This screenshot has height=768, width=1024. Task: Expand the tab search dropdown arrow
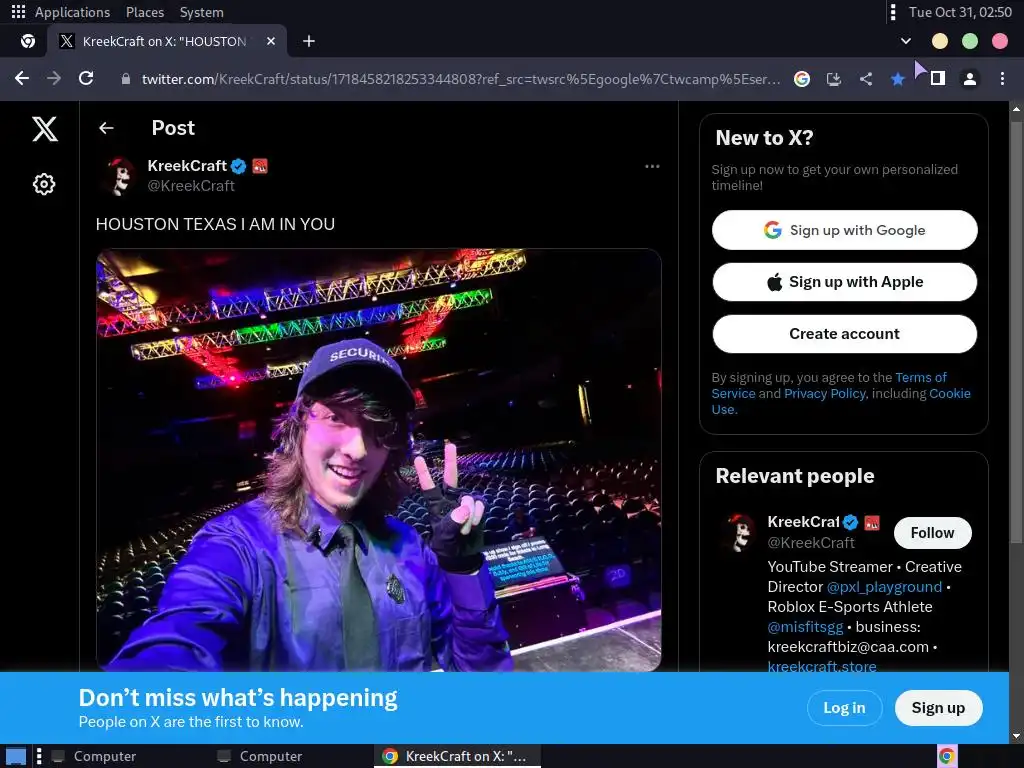(906, 41)
